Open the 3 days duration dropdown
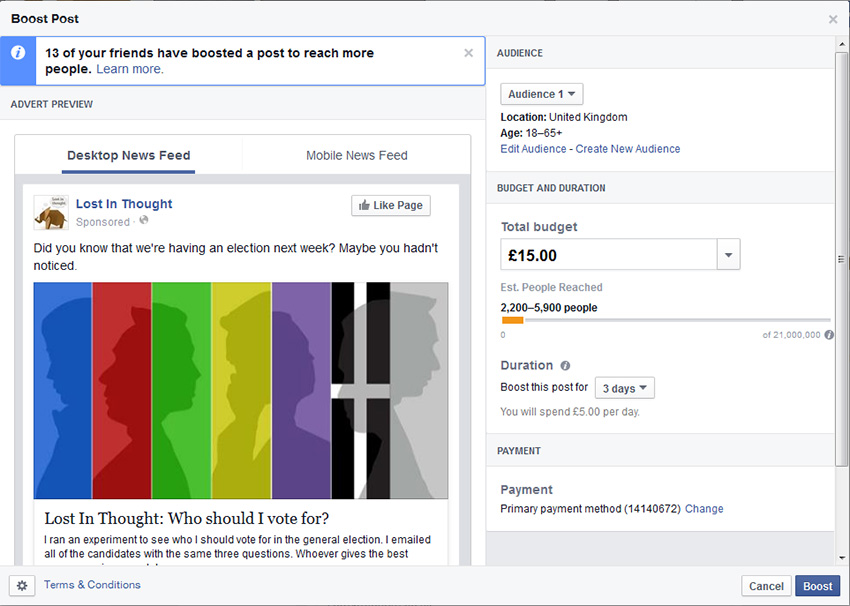Screen dimensions: 850x606 point(624,388)
